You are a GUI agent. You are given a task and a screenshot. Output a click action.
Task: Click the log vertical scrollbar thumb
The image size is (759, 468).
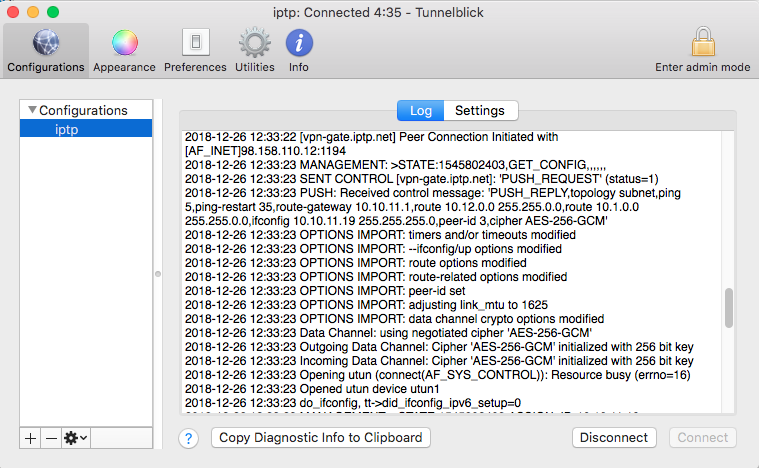[728, 308]
